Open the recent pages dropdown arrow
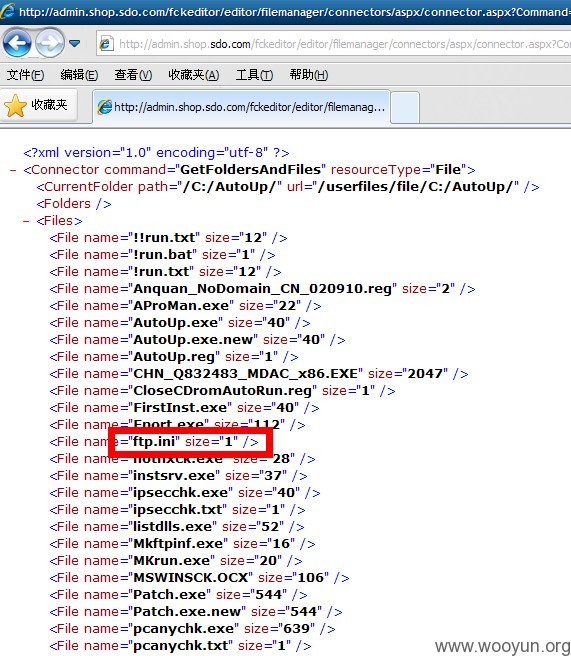Screen dimensions: 571x656 [74, 43]
